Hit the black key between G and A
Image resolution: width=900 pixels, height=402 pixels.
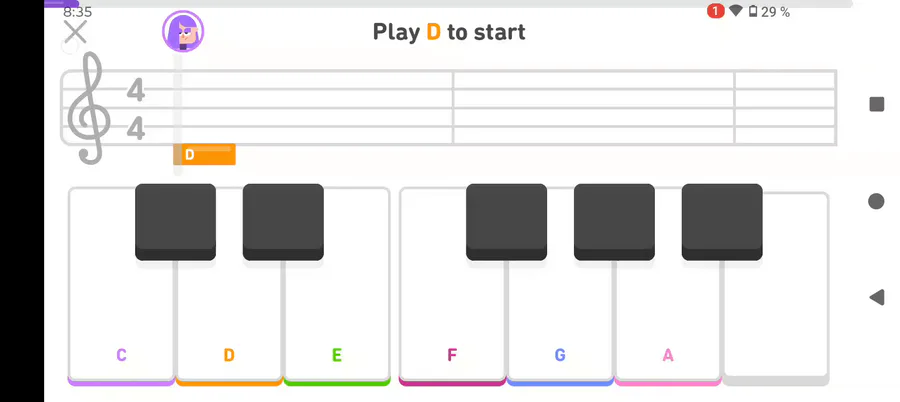(614, 222)
